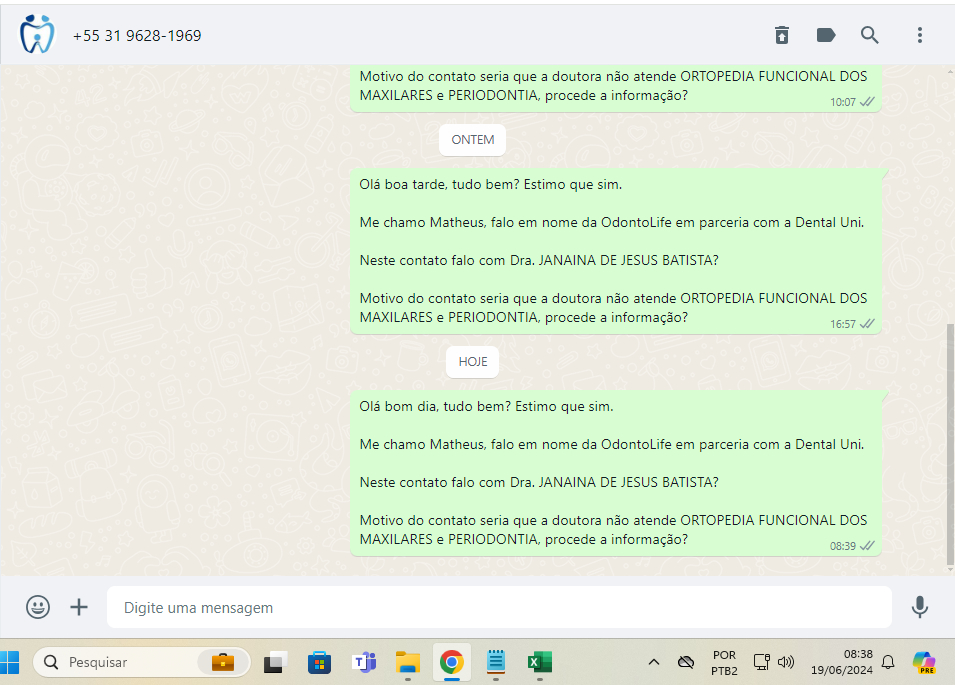Click text 'Olá boa tarde, tudo bem?'

(x=439, y=184)
